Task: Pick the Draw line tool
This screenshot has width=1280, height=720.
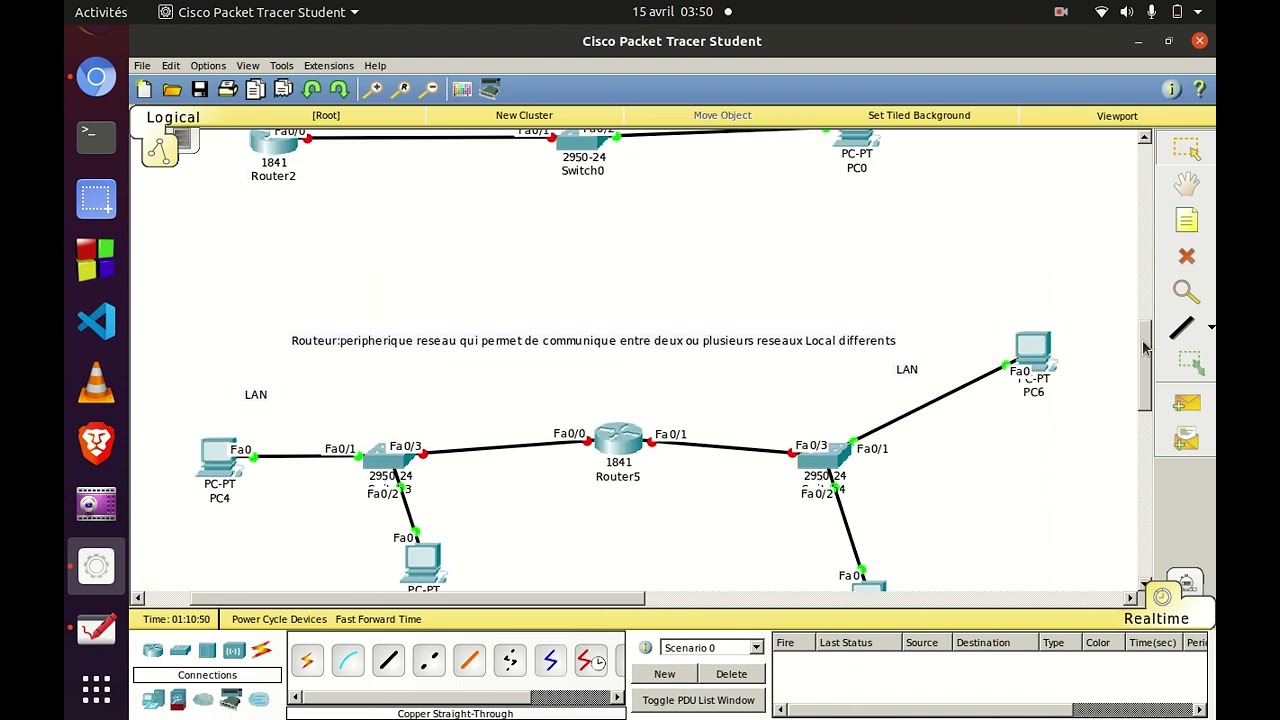Action: coord(1182,327)
